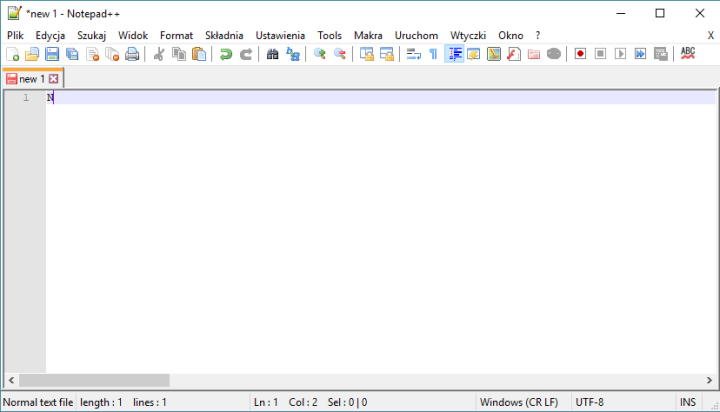
Task: Redo action gray arrow icon
Action: [x=246, y=54]
